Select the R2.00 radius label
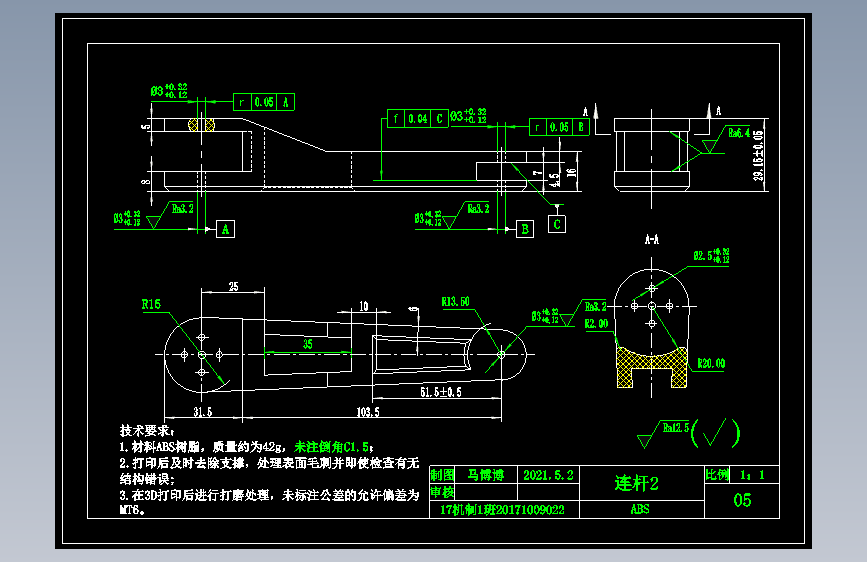The height and width of the screenshot is (562, 867). tap(596, 324)
